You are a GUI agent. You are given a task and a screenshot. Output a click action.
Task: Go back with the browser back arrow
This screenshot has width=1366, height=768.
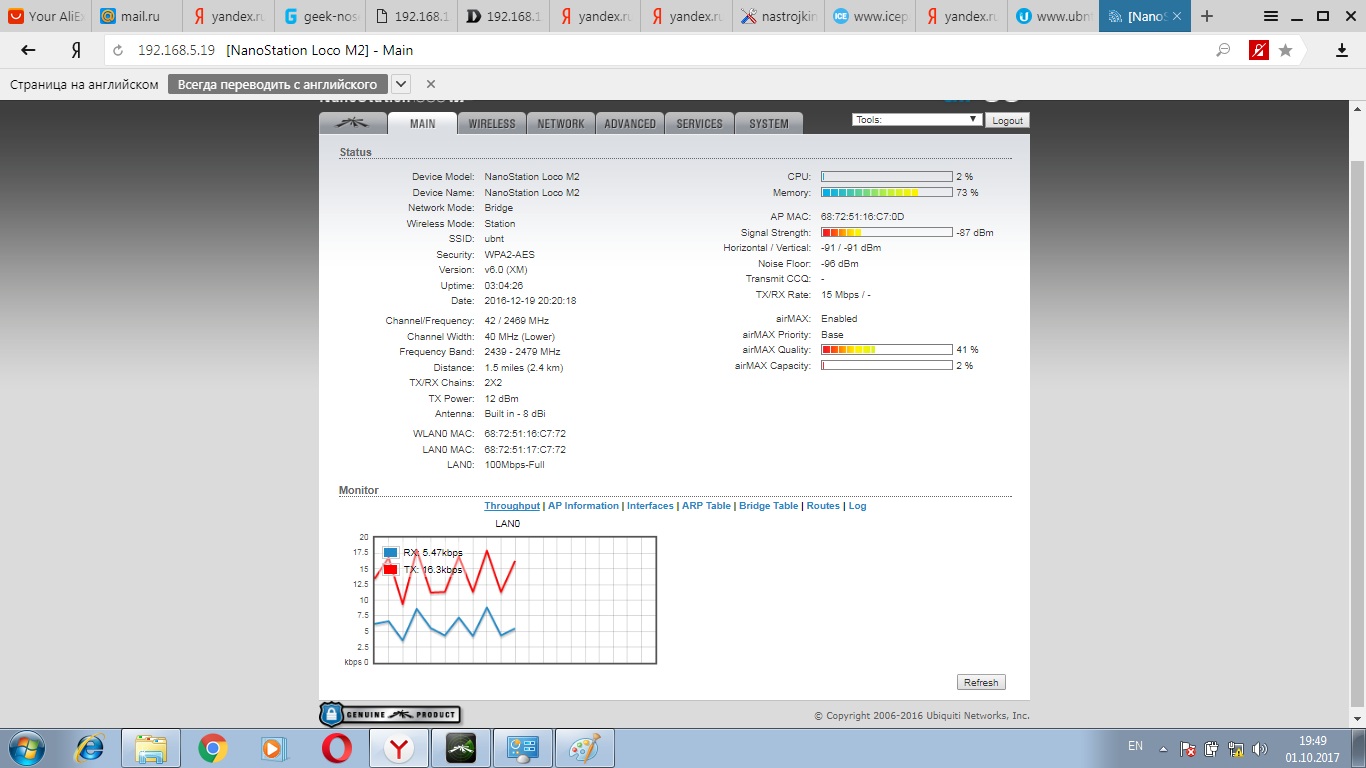[28, 50]
